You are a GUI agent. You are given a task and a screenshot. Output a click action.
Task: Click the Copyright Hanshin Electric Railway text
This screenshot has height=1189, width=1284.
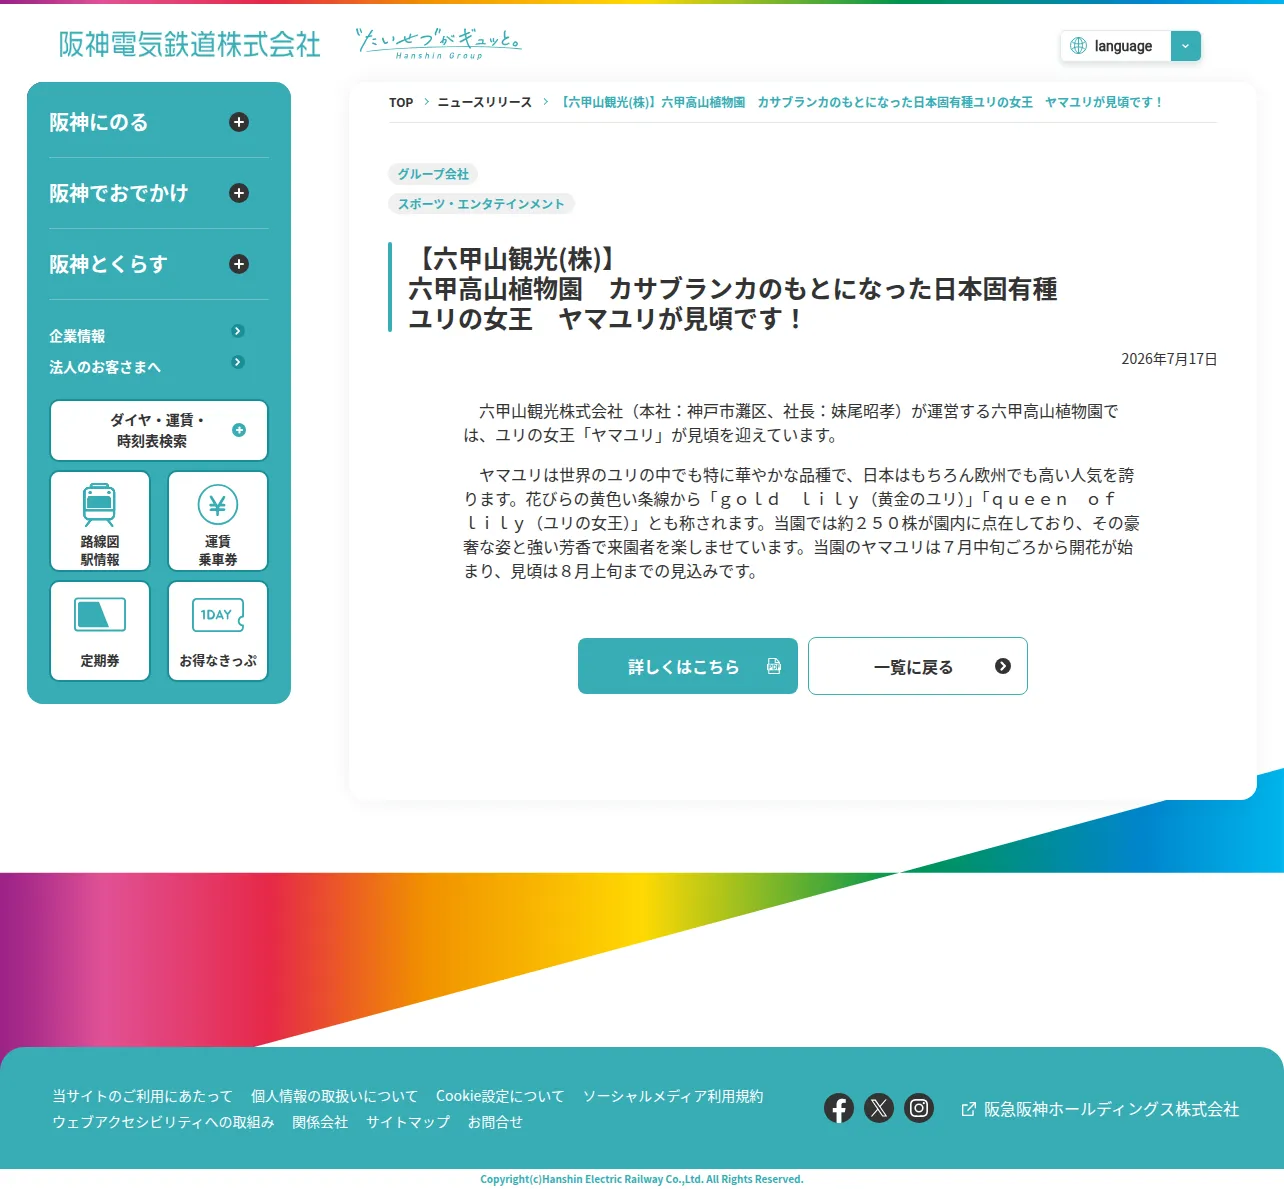pyautogui.click(x=642, y=1179)
